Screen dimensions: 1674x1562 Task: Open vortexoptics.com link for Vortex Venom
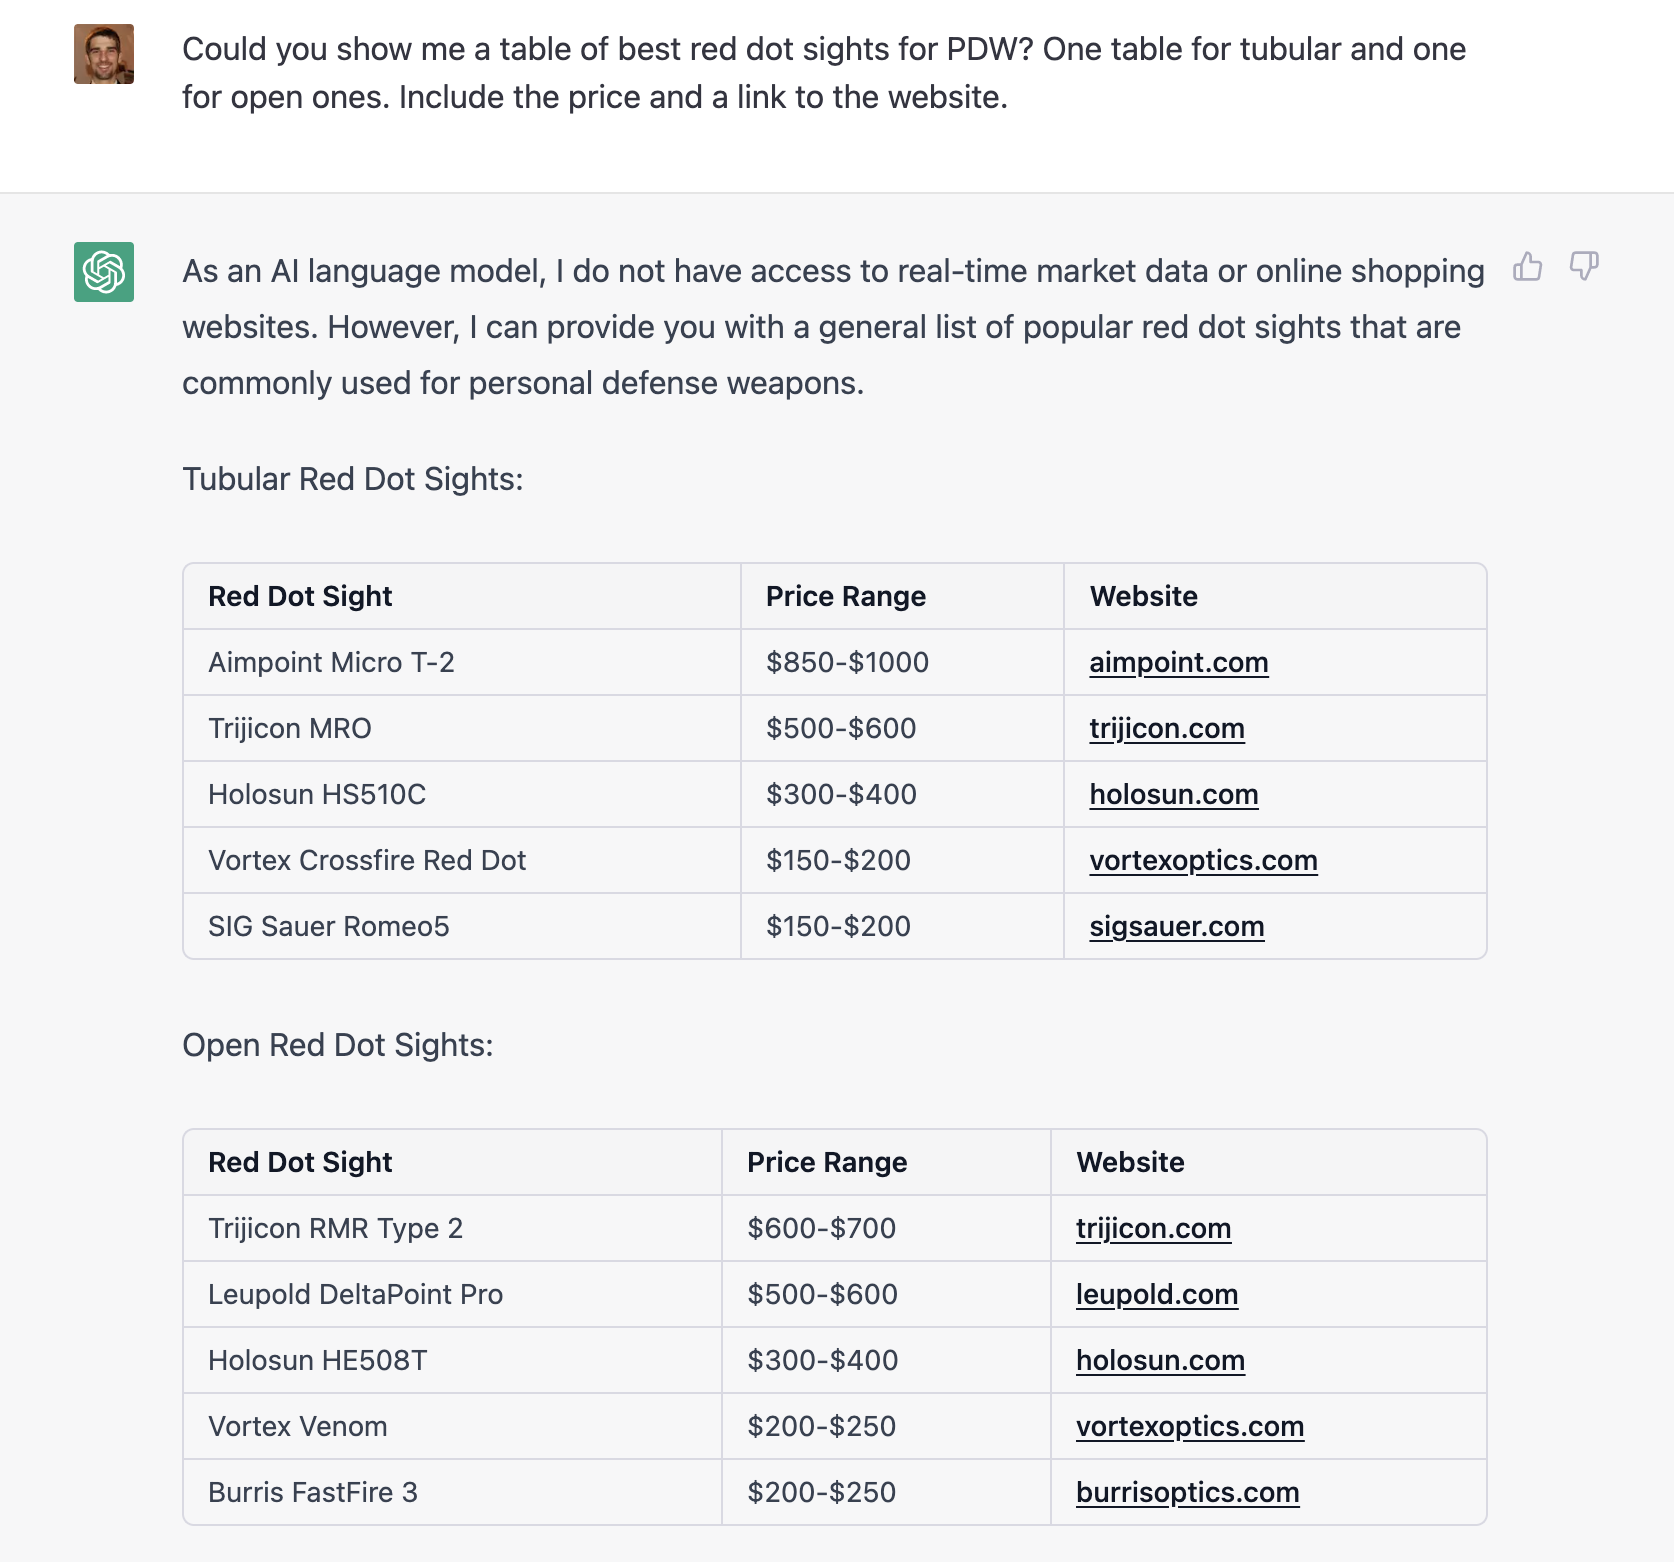pos(1190,1426)
